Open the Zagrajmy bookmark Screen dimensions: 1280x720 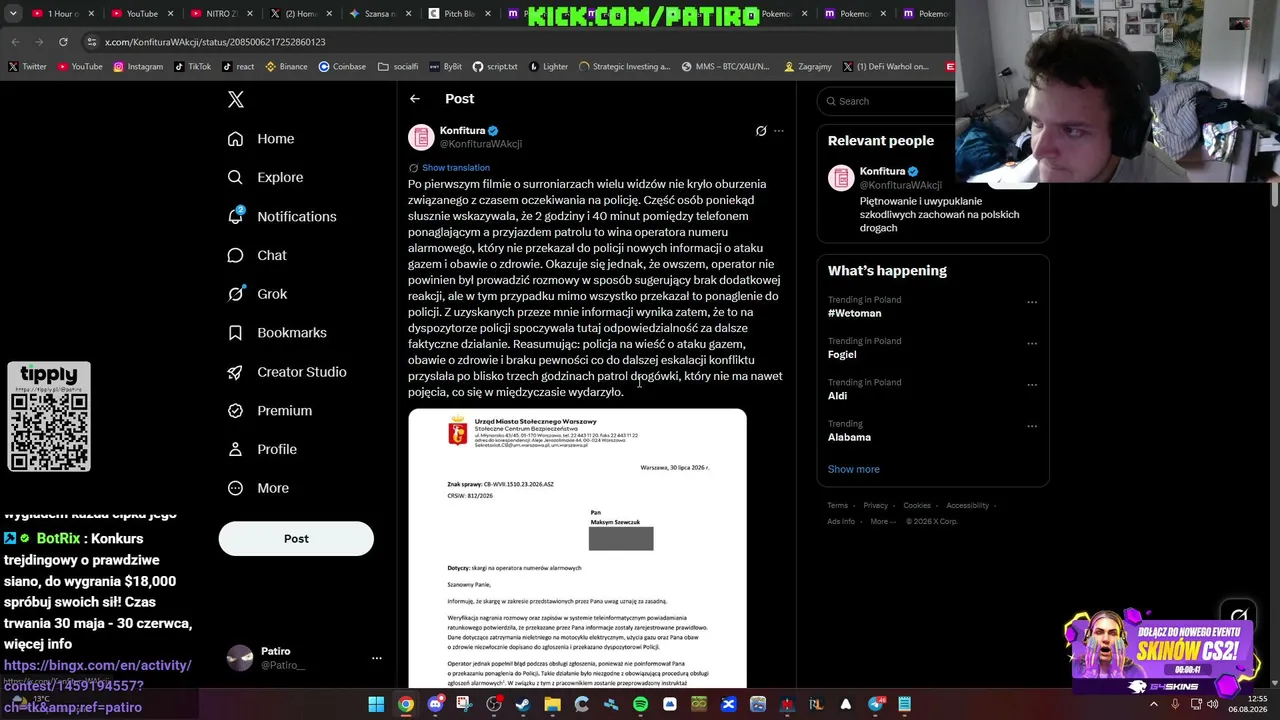click(808, 67)
